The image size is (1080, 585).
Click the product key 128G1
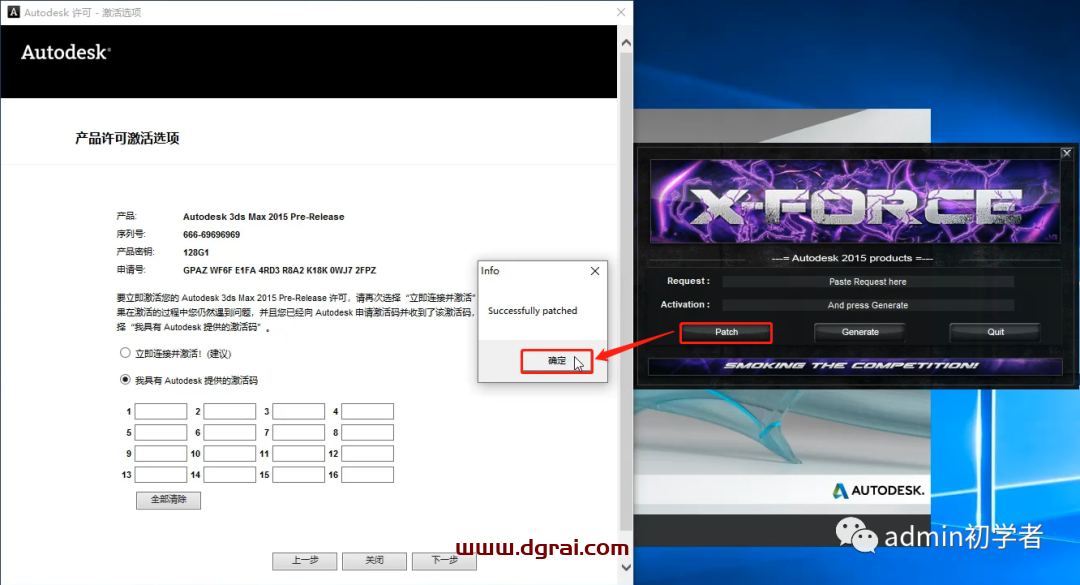coord(196,252)
